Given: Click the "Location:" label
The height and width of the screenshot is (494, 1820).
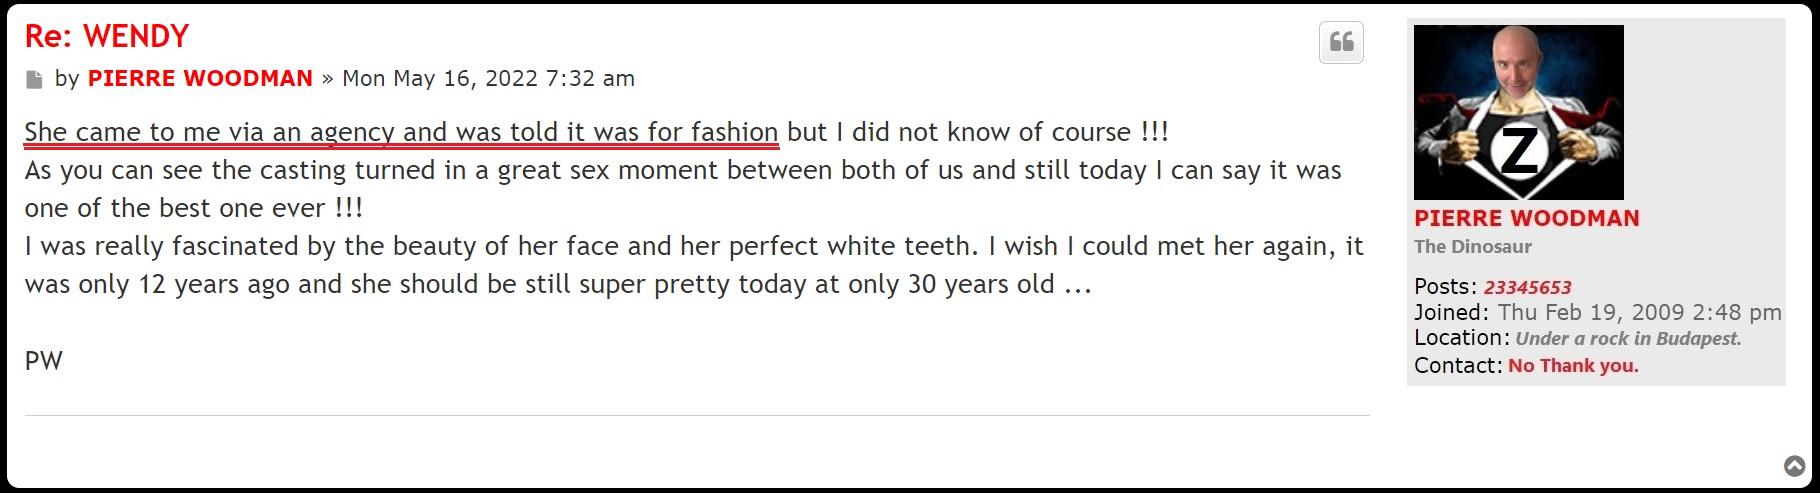Looking at the screenshot, I should pyautogui.click(x=1461, y=338).
